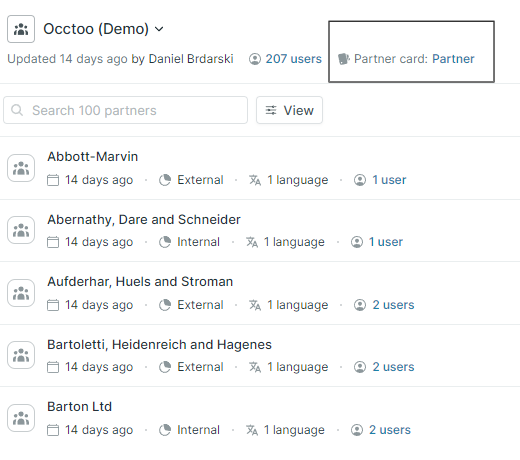Click the Abernathy, Dare and Schneider group icon

(21, 230)
